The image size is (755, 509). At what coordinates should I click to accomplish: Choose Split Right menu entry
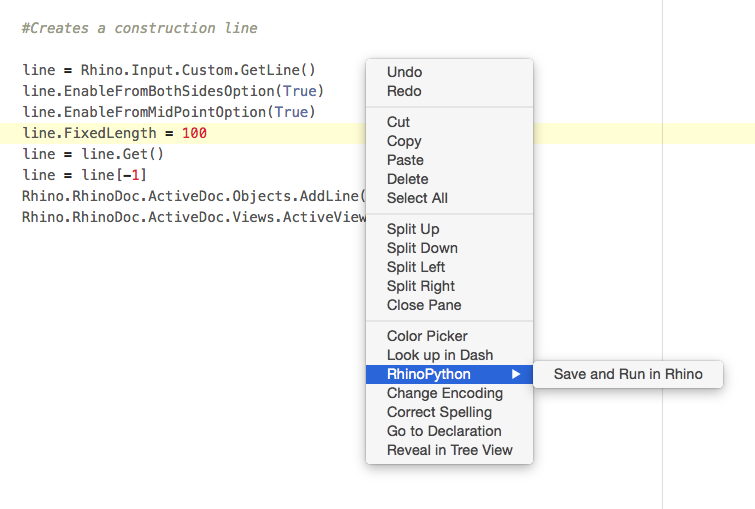[x=449, y=286]
